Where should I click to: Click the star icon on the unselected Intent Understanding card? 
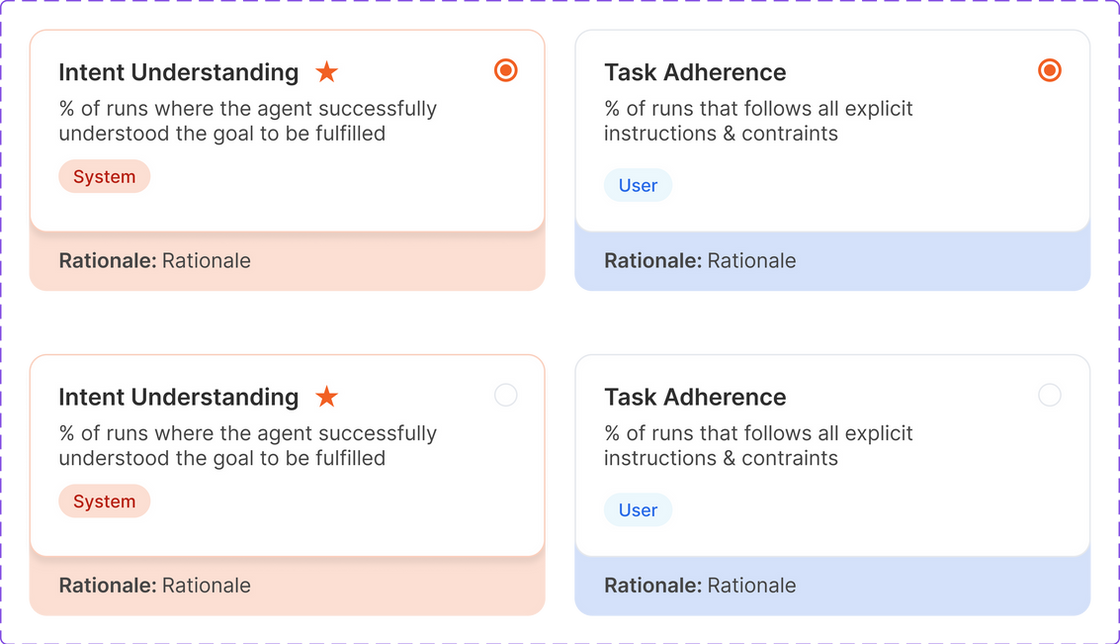tap(326, 397)
